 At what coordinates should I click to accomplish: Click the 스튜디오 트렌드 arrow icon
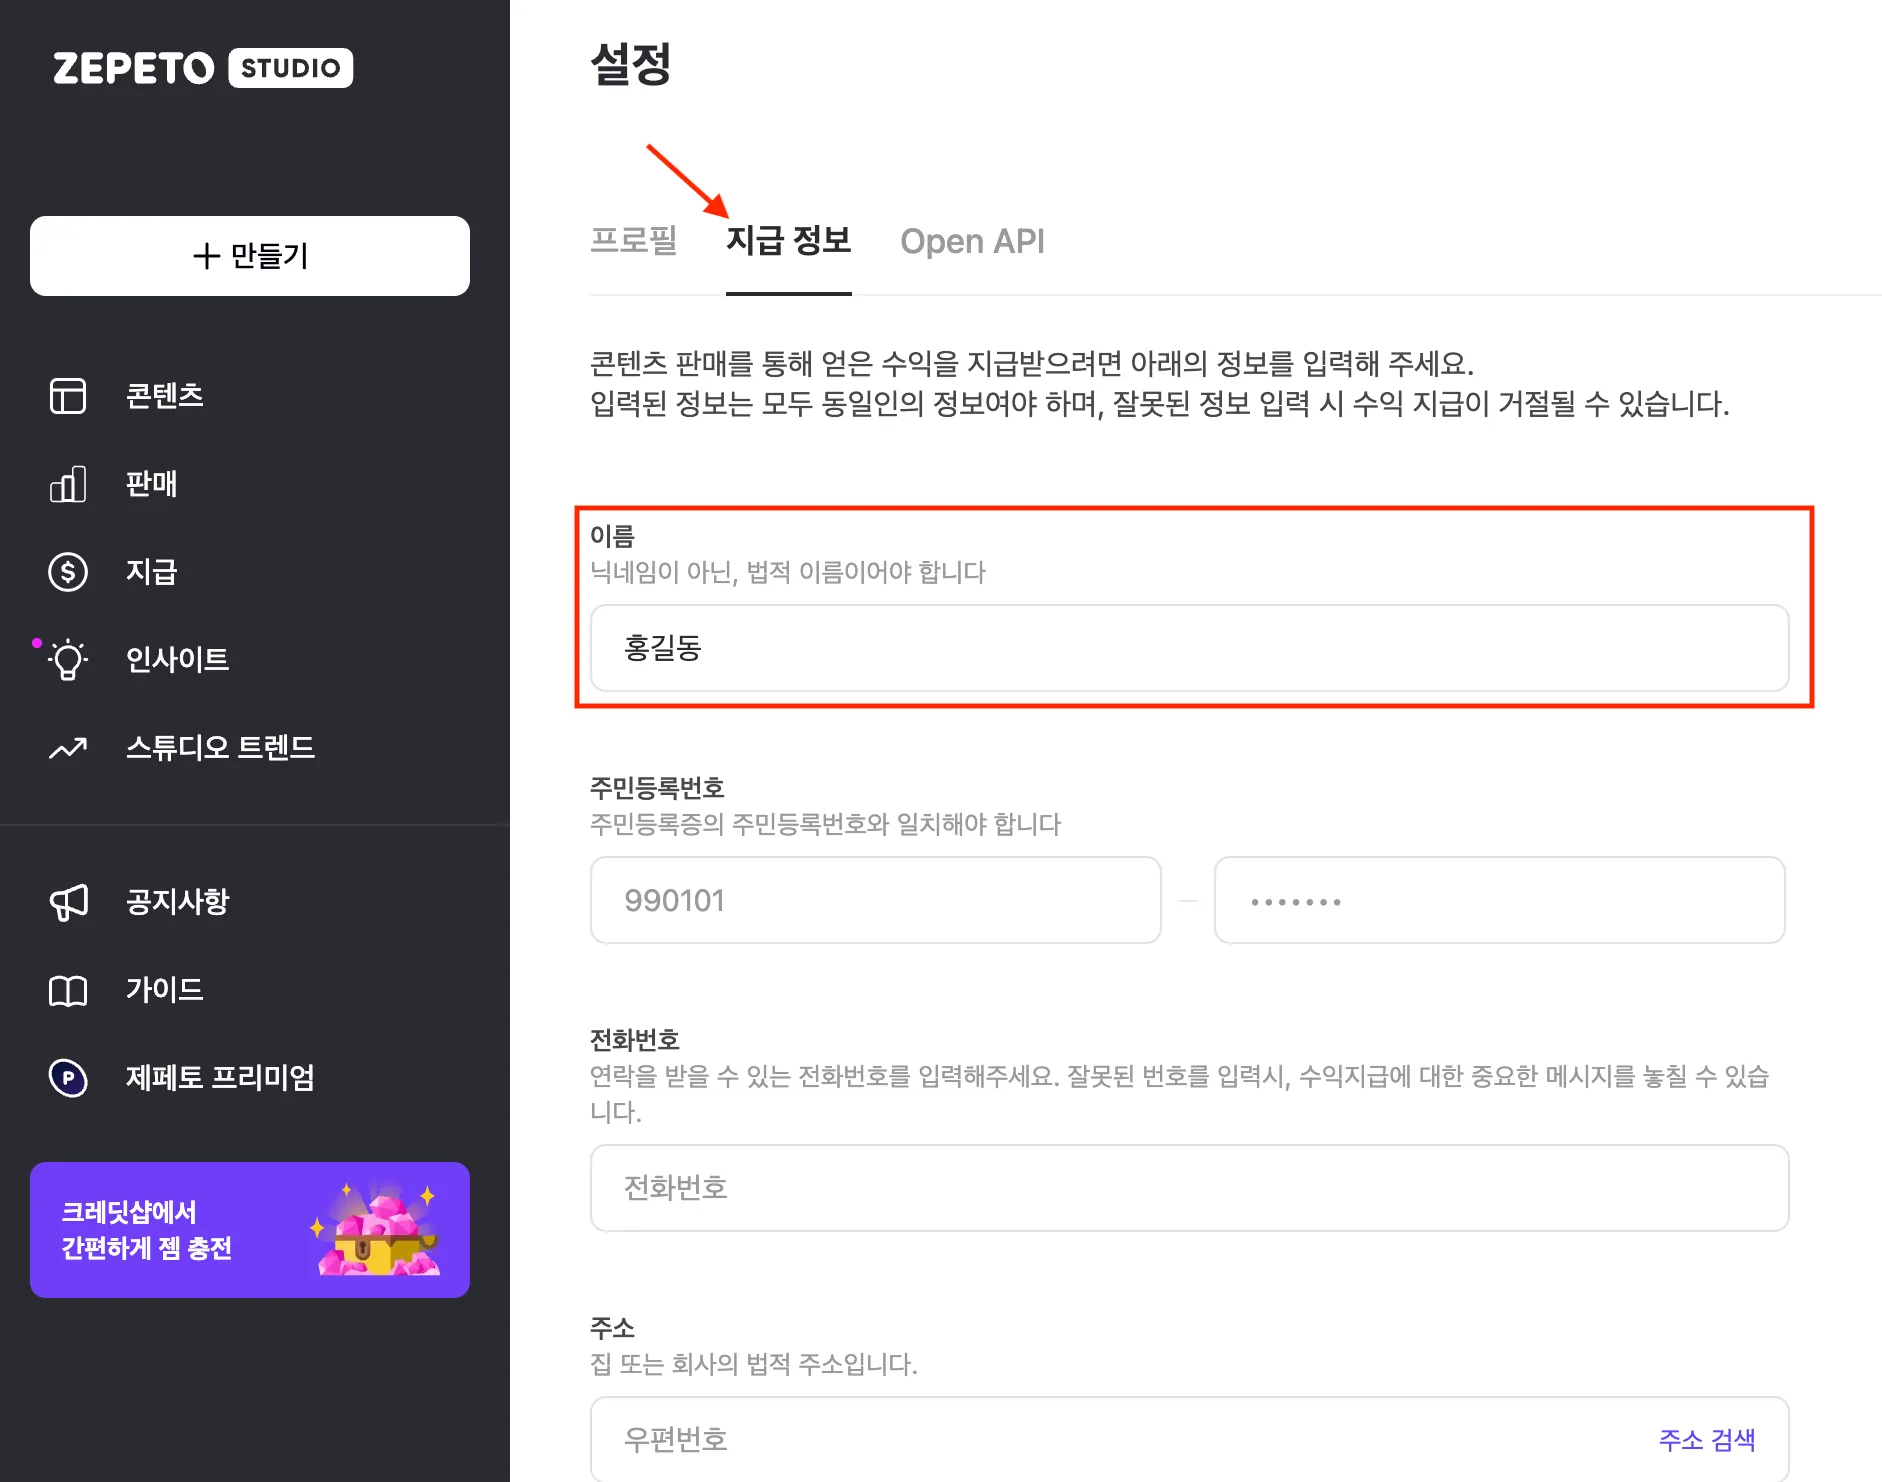tap(68, 748)
